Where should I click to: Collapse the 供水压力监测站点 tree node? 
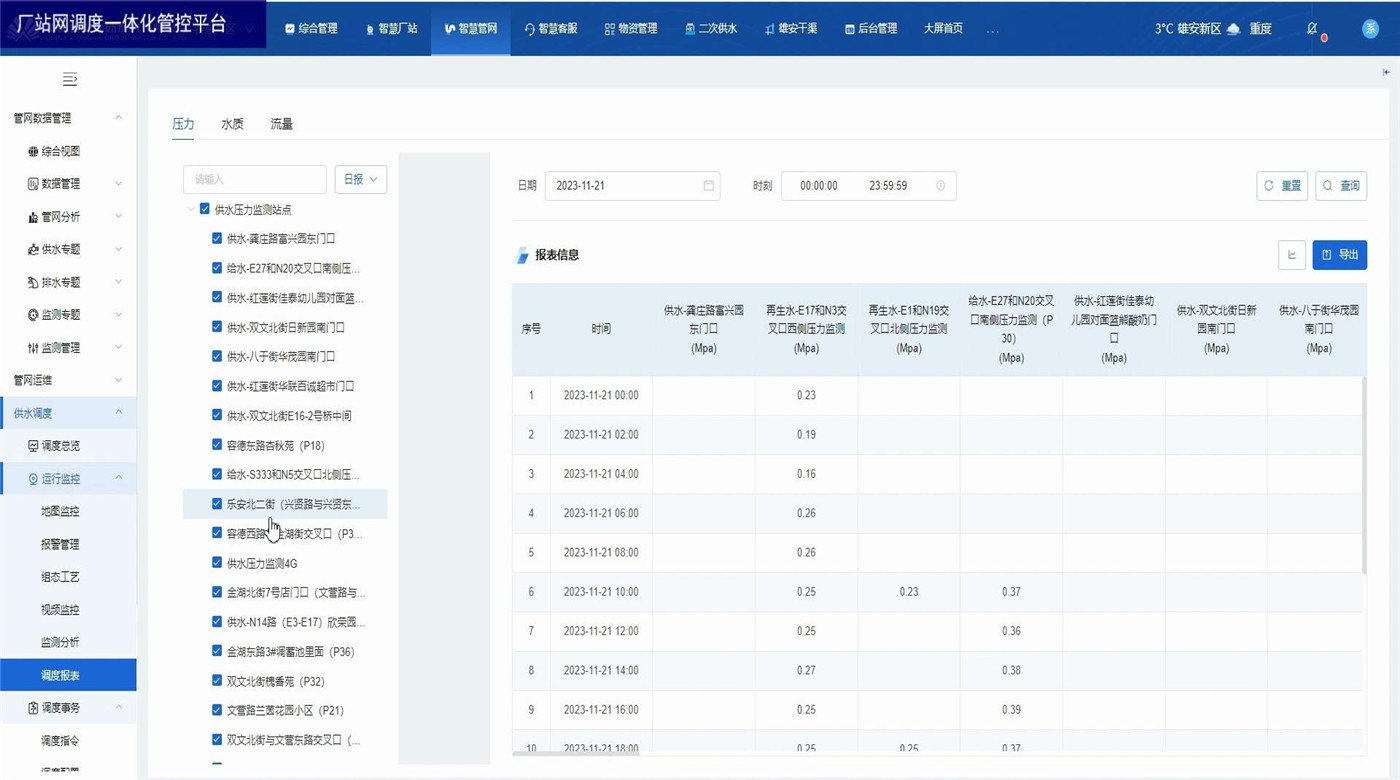tap(191, 209)
